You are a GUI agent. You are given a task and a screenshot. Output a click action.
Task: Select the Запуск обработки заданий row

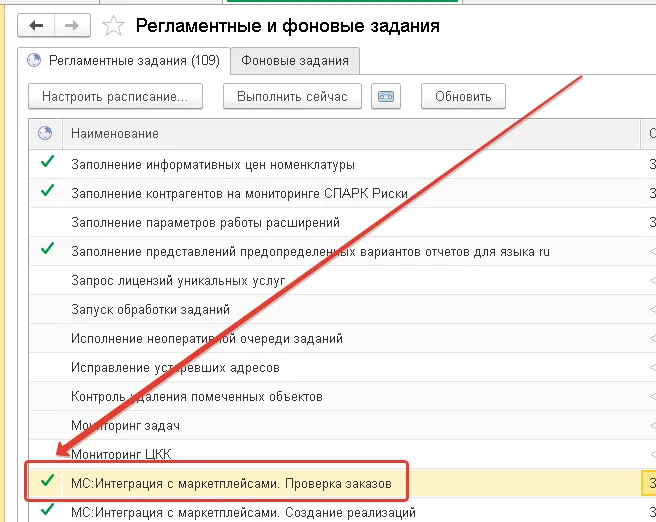pos(150,309)
